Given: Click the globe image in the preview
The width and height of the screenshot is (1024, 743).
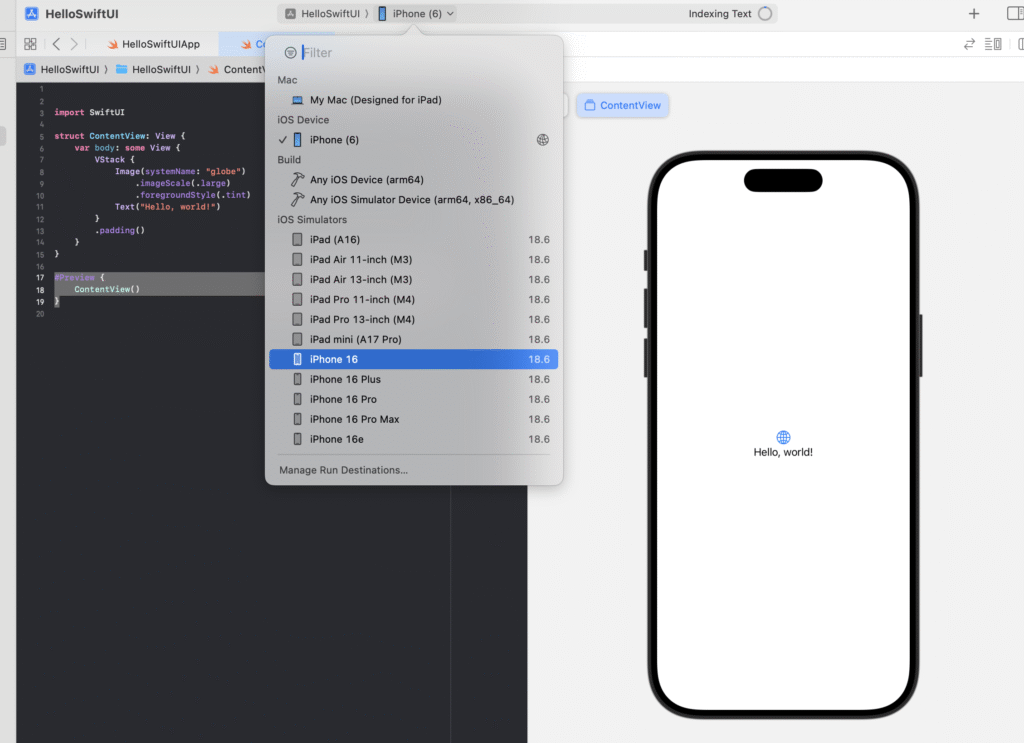Looking at the screenshot, I should point(783,437).
